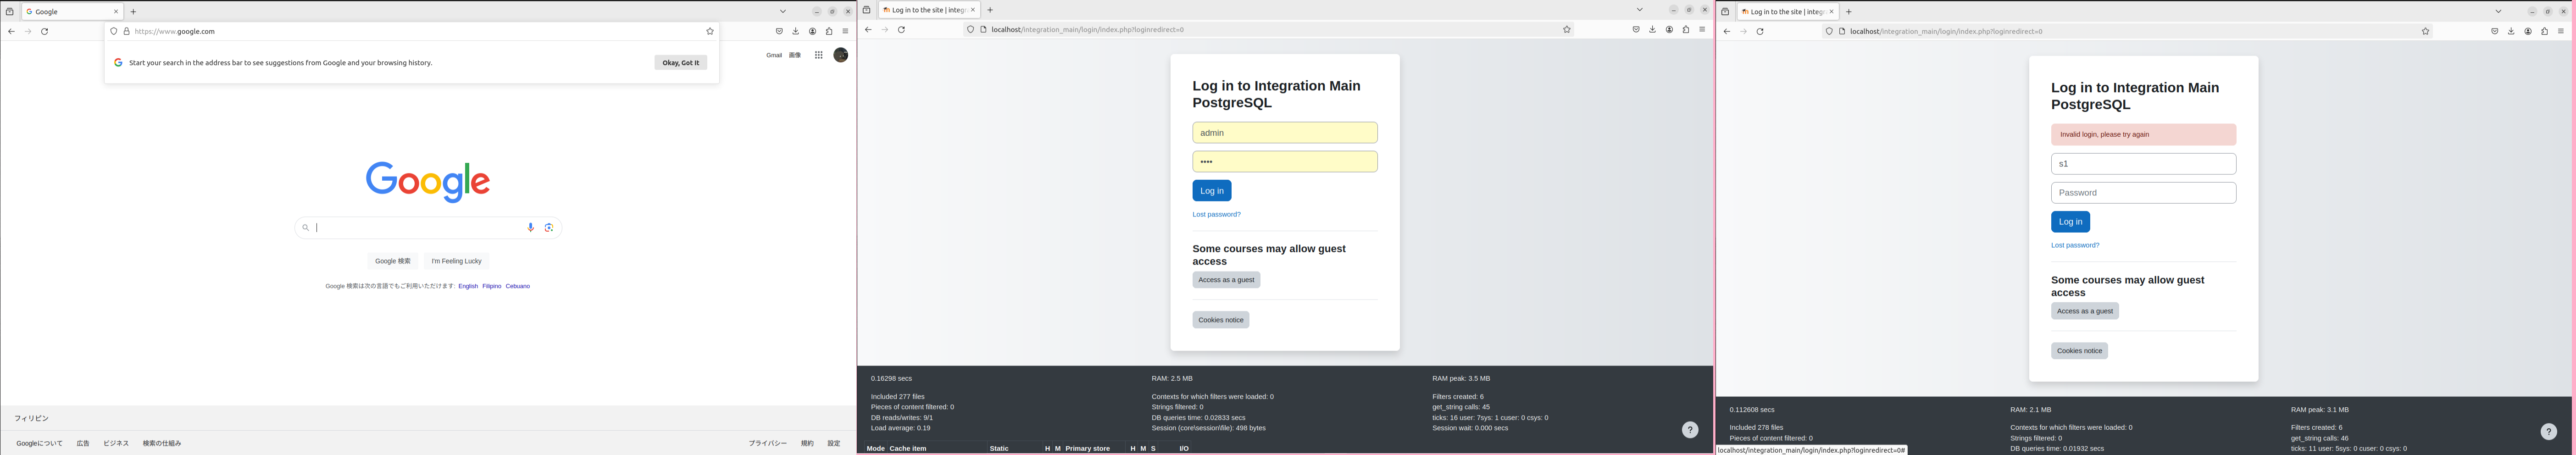Expand list-all-tabs chevron in middle login window

(1640, 10)
